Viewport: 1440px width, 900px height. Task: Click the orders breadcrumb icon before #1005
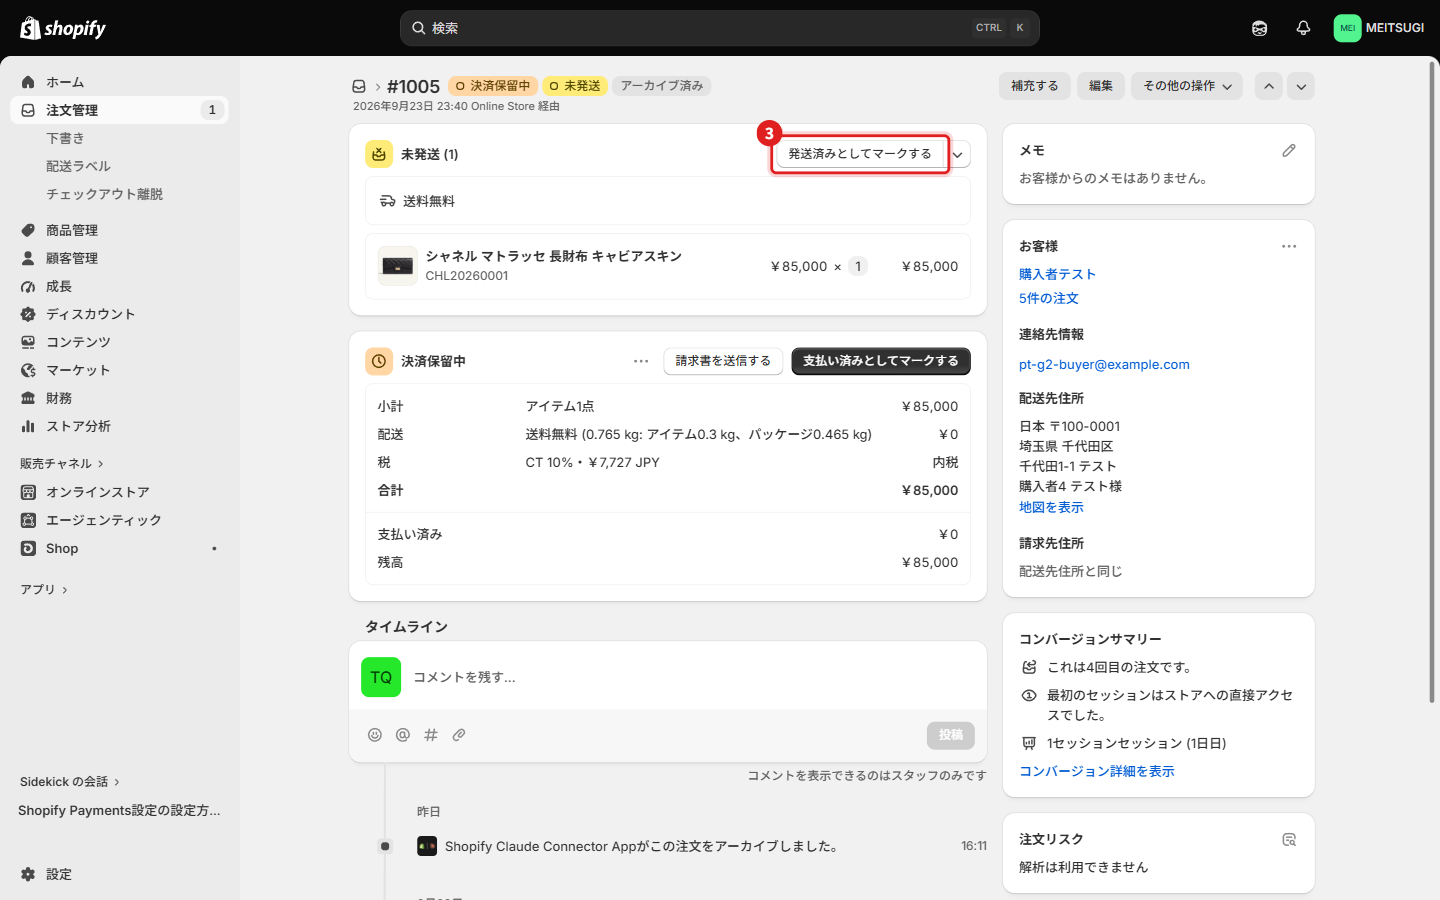pyautogui.click(x=359, y=86)
